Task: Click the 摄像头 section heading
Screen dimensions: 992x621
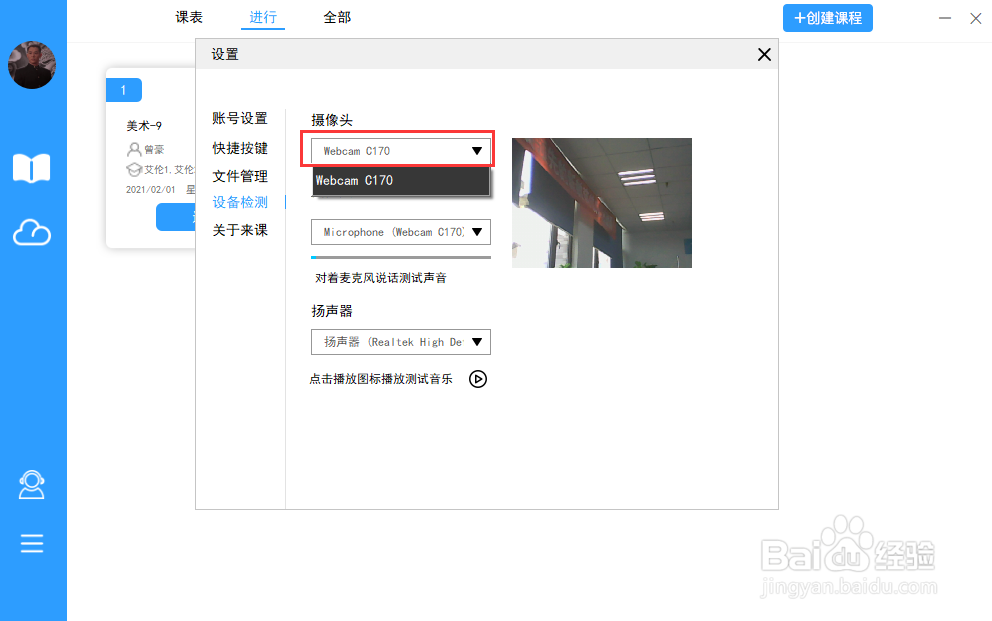Action: pyautogui.click(x=332, y=120)
